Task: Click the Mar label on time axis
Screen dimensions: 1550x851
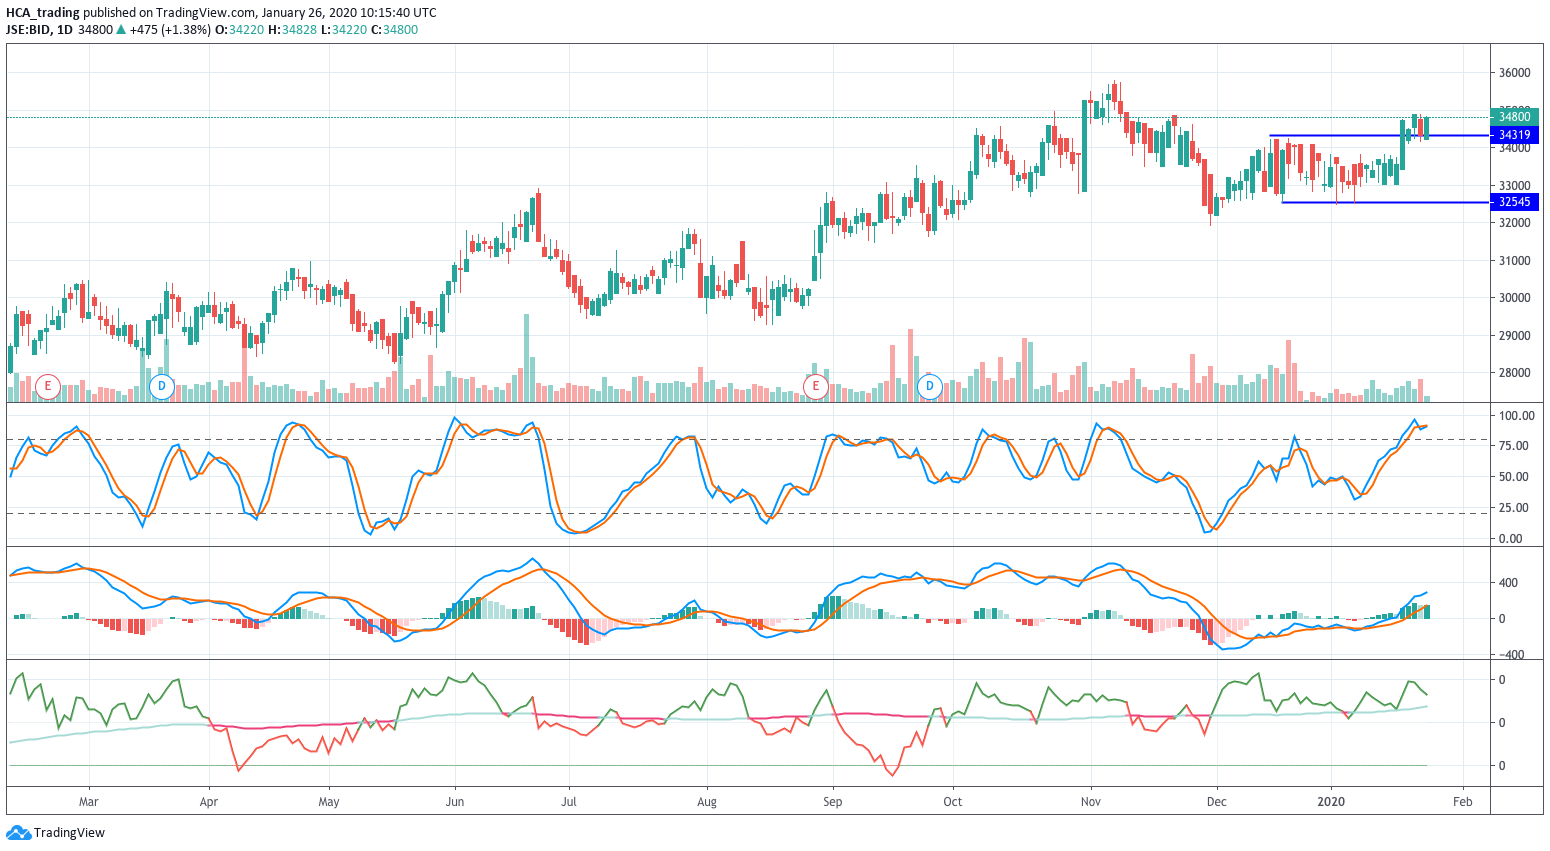Action: (89, 802)
